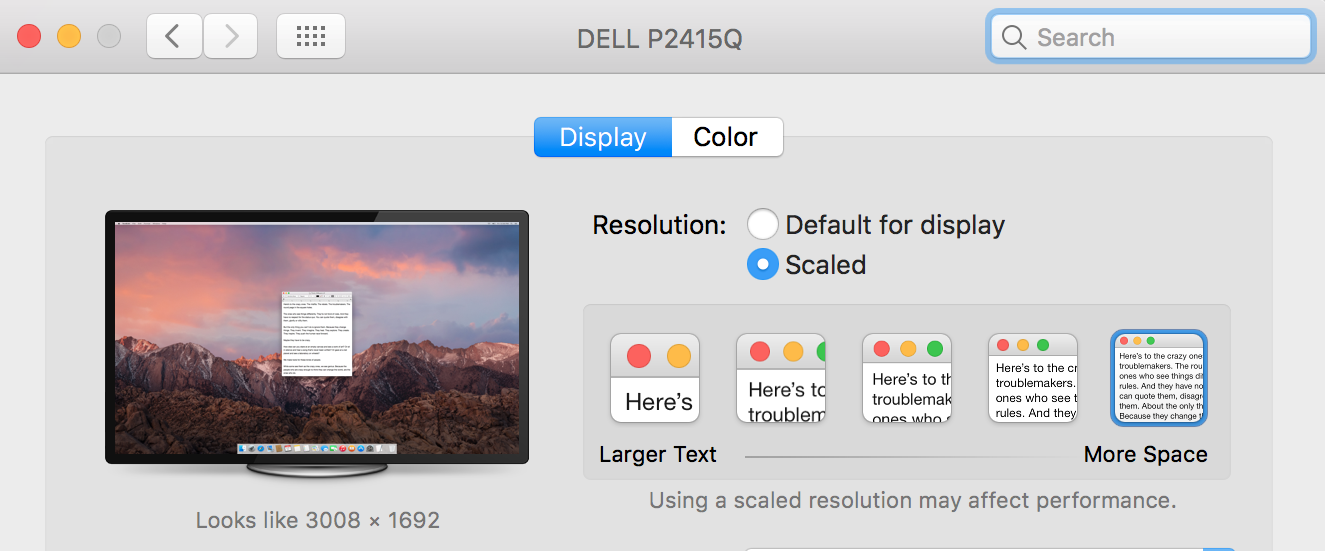Close the DELL P2415Q window
1325x551 pixels.
[29, 37]
